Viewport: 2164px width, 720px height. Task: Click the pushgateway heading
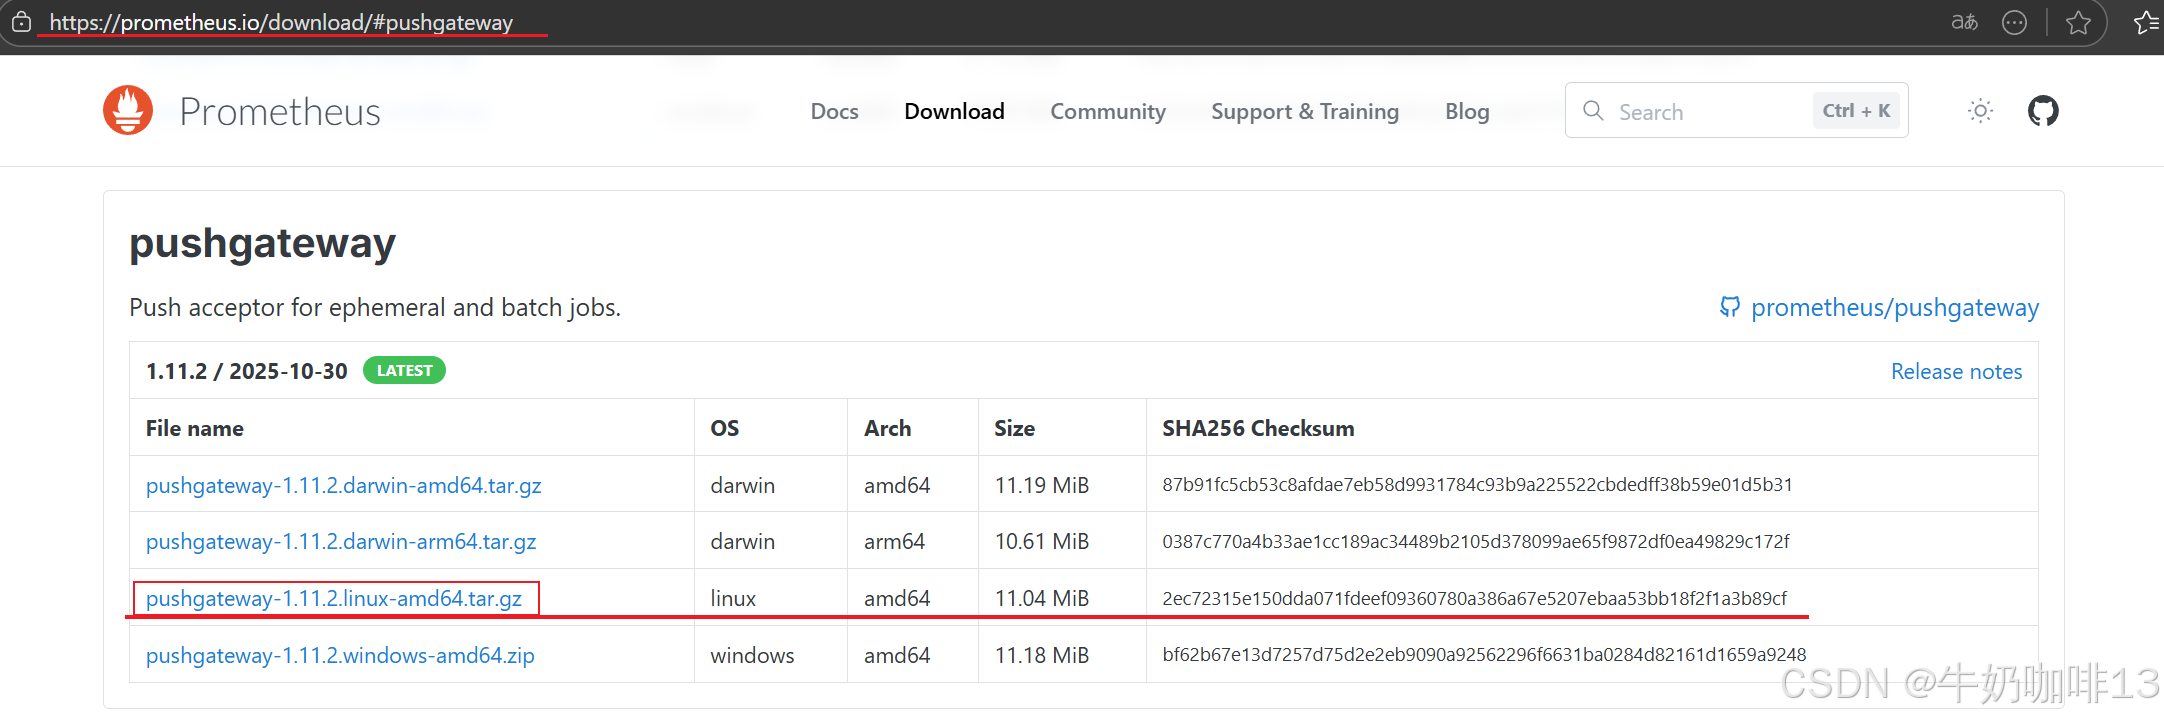point(262,243)
